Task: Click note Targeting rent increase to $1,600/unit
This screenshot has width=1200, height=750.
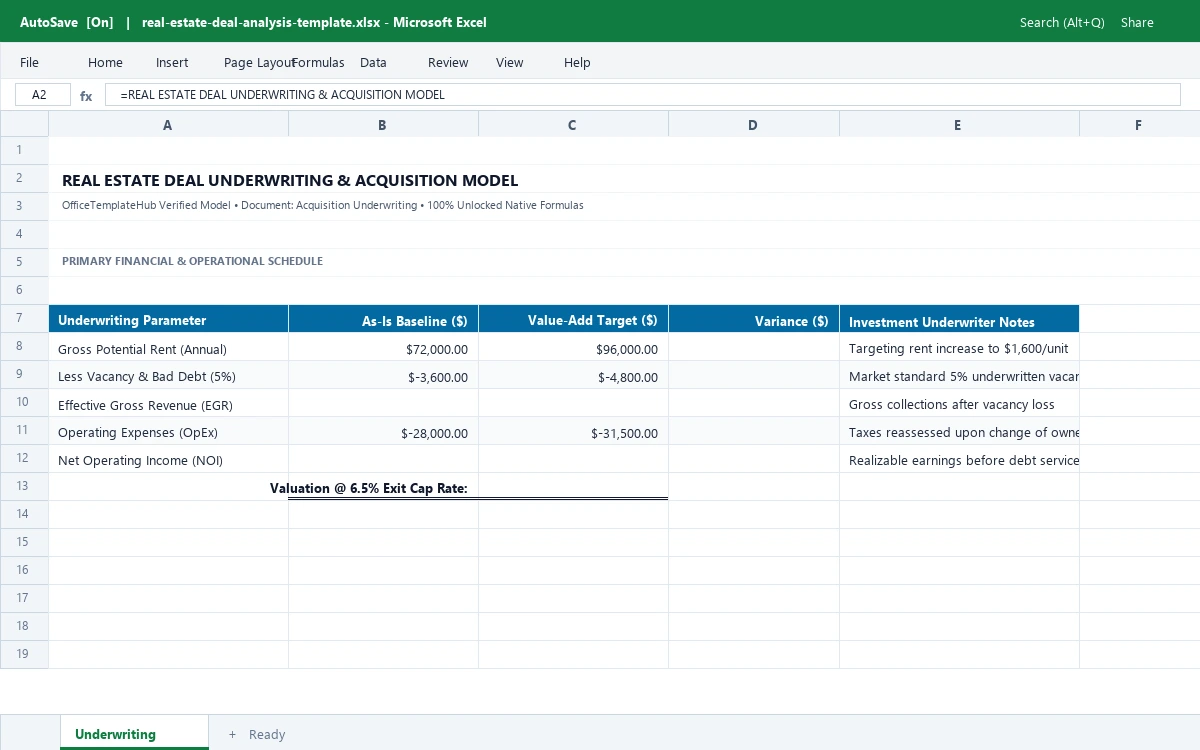Action: pos(959,349)
